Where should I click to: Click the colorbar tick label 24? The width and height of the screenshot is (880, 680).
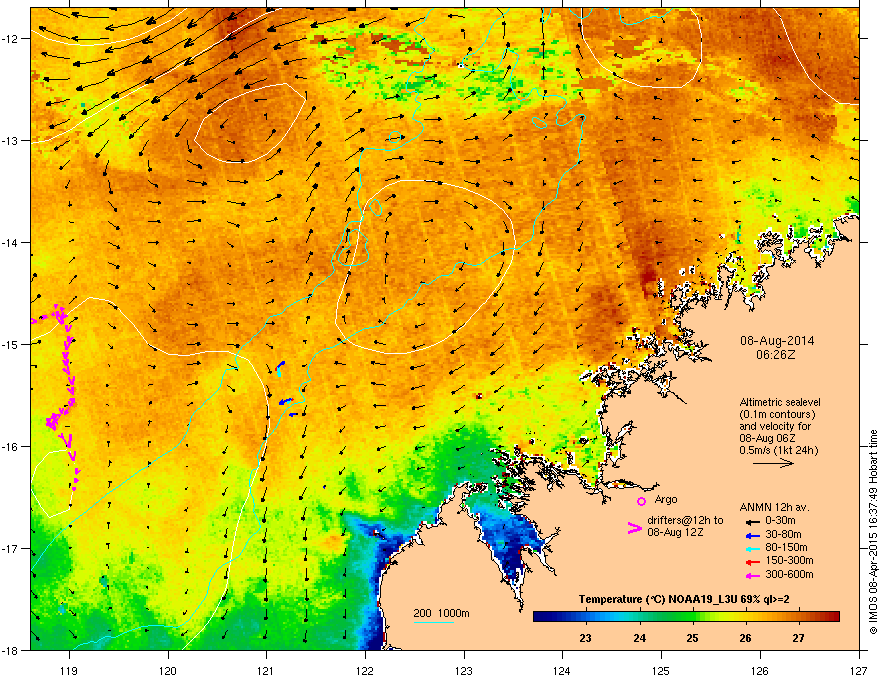coord(639,638)
